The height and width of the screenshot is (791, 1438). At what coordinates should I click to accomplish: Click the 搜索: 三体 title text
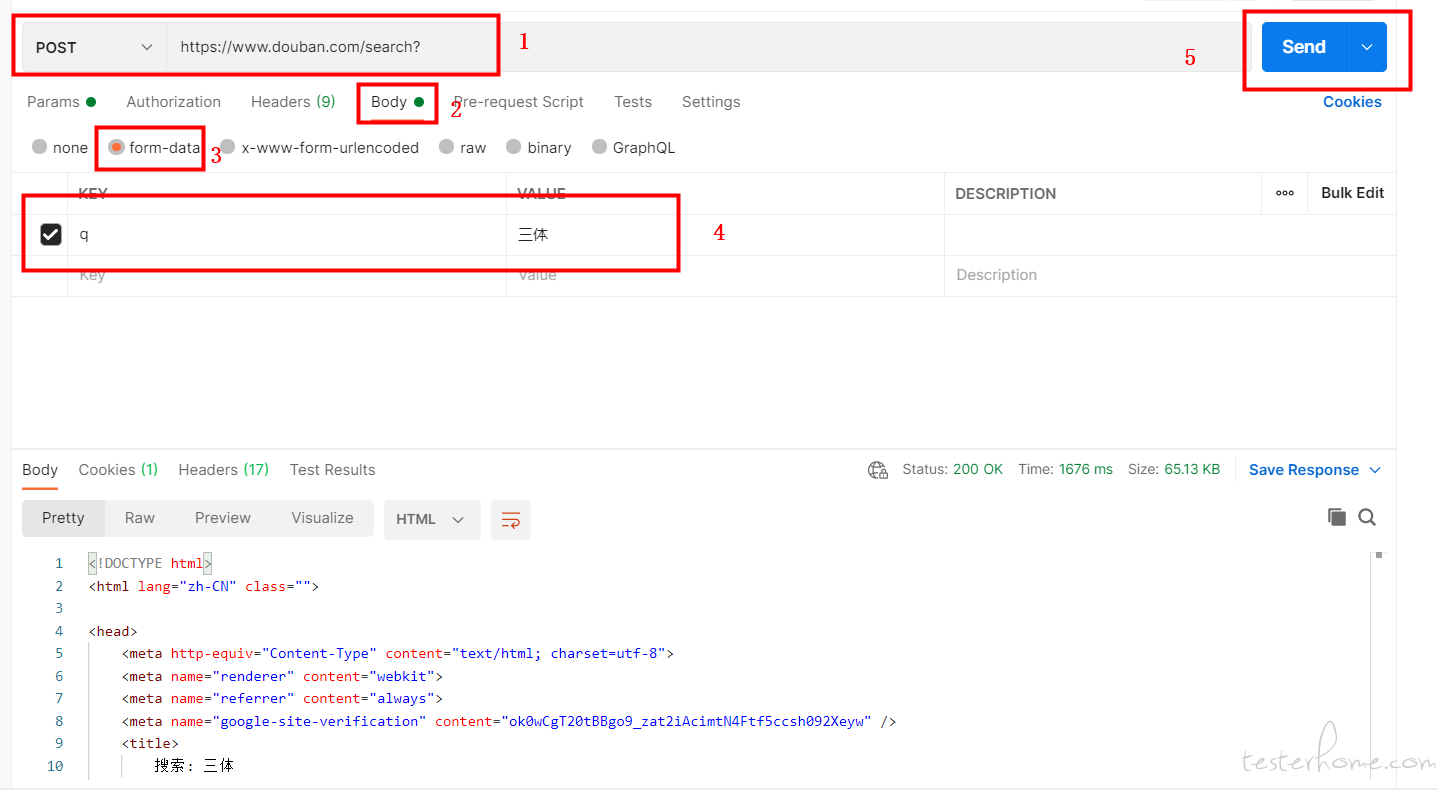(194, 766)
